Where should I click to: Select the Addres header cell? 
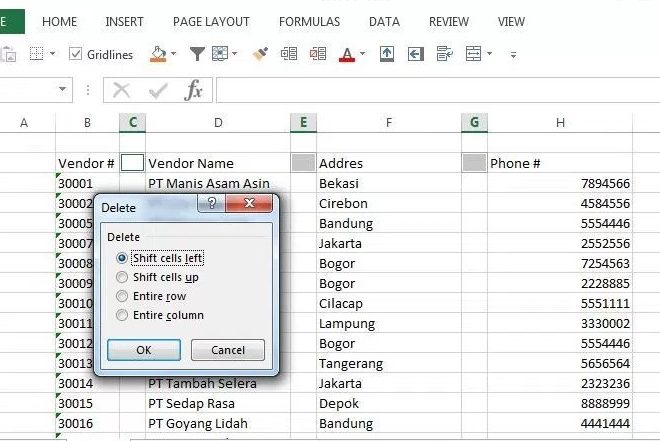tap(389, 163)
